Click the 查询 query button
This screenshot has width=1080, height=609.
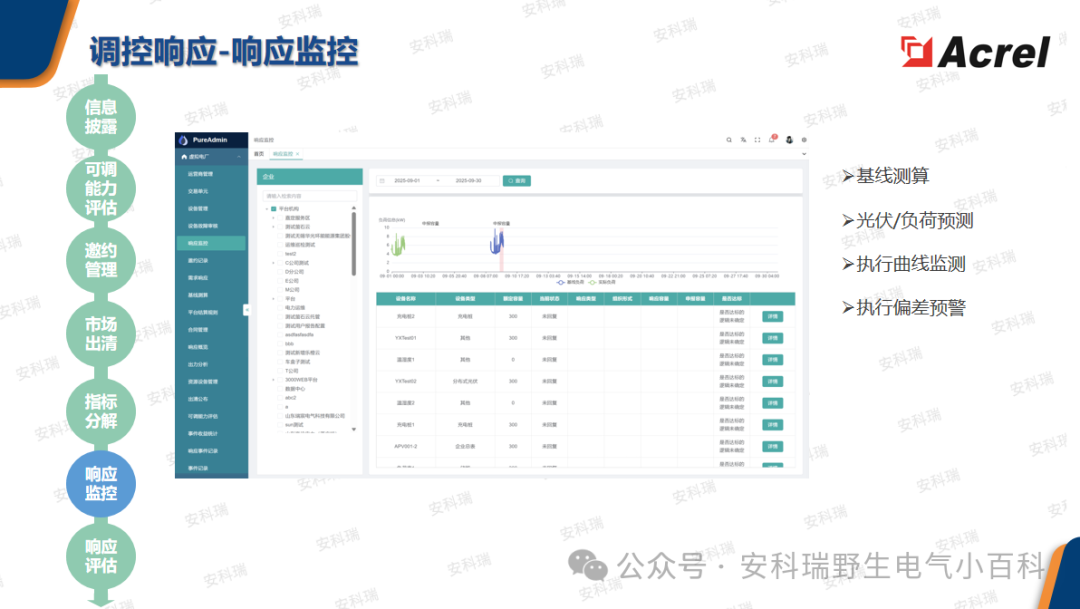click(518, 181)
